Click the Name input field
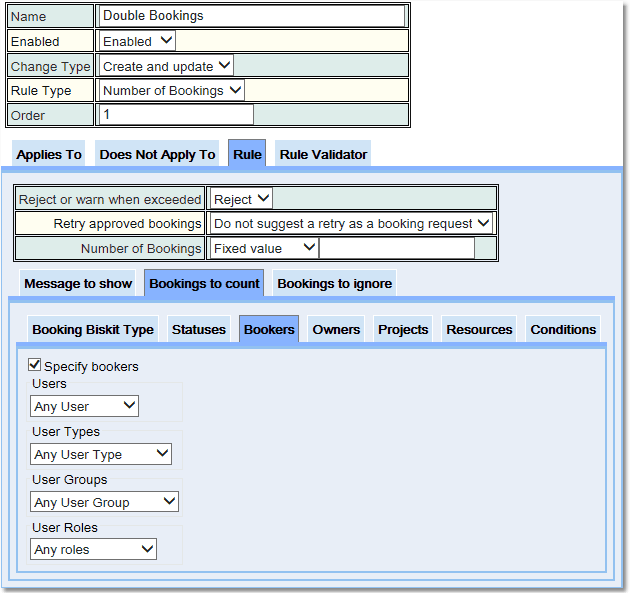630x595 pixels. tap(252, 16)
